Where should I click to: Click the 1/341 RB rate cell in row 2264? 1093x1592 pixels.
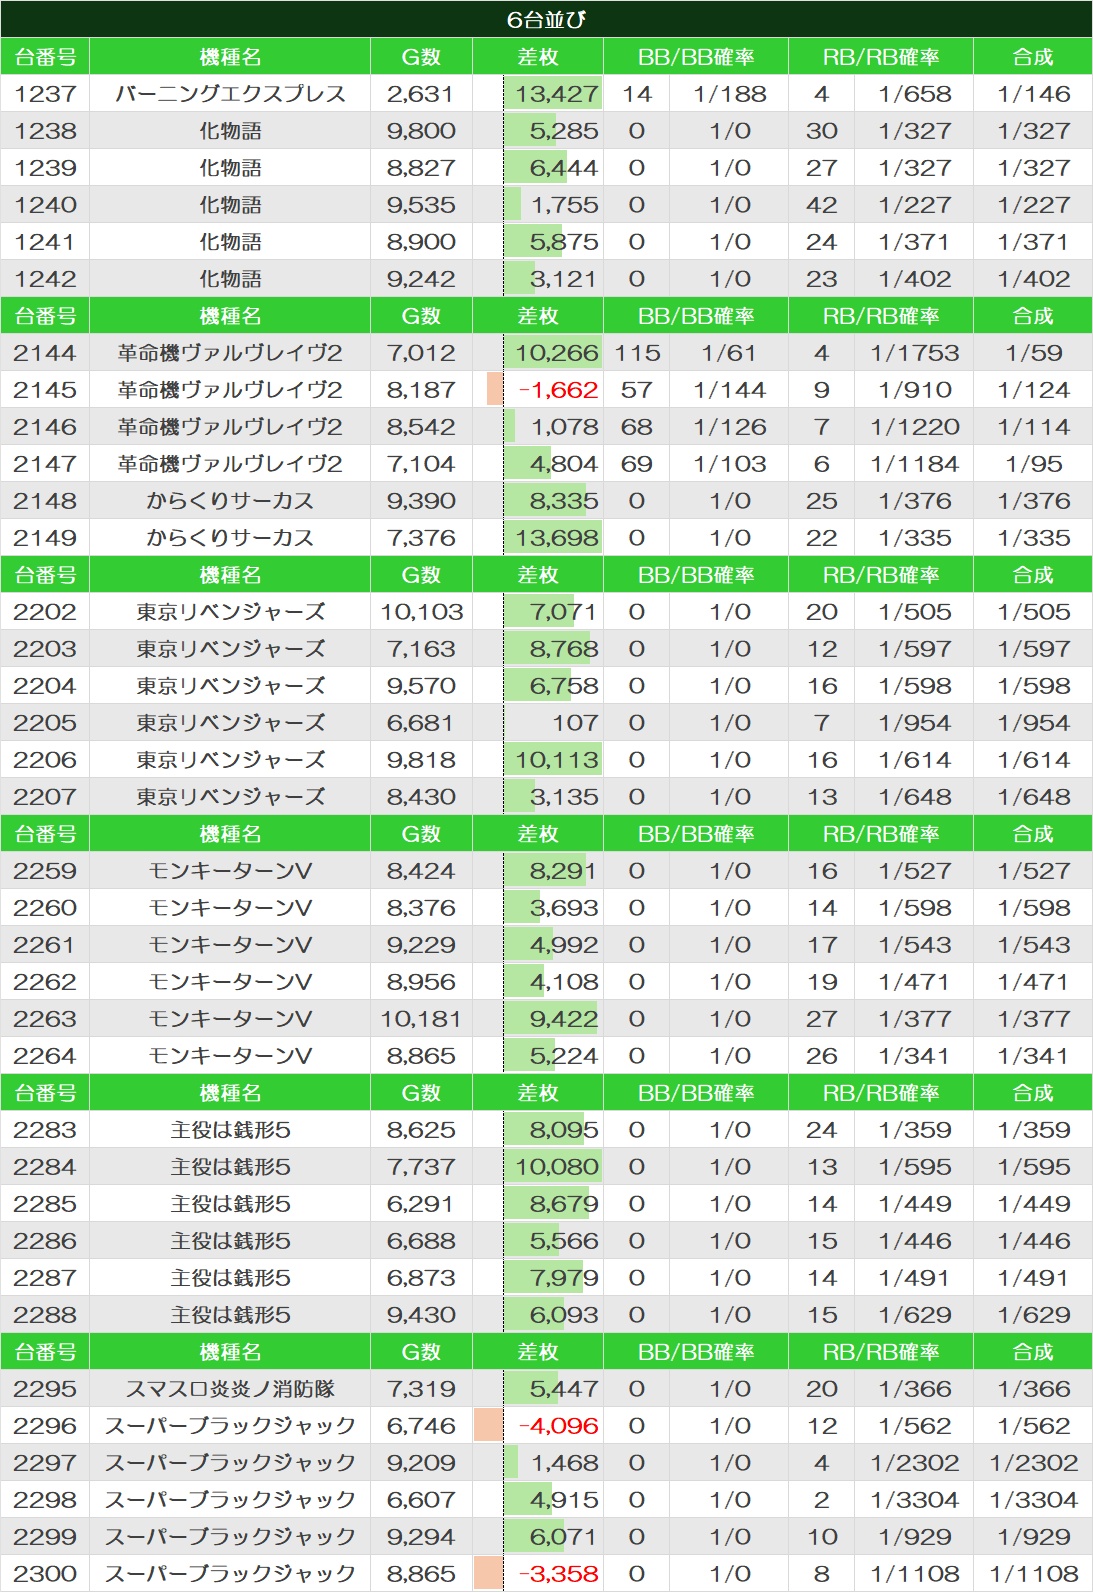pyautogui.click(x=914, y=1056)
